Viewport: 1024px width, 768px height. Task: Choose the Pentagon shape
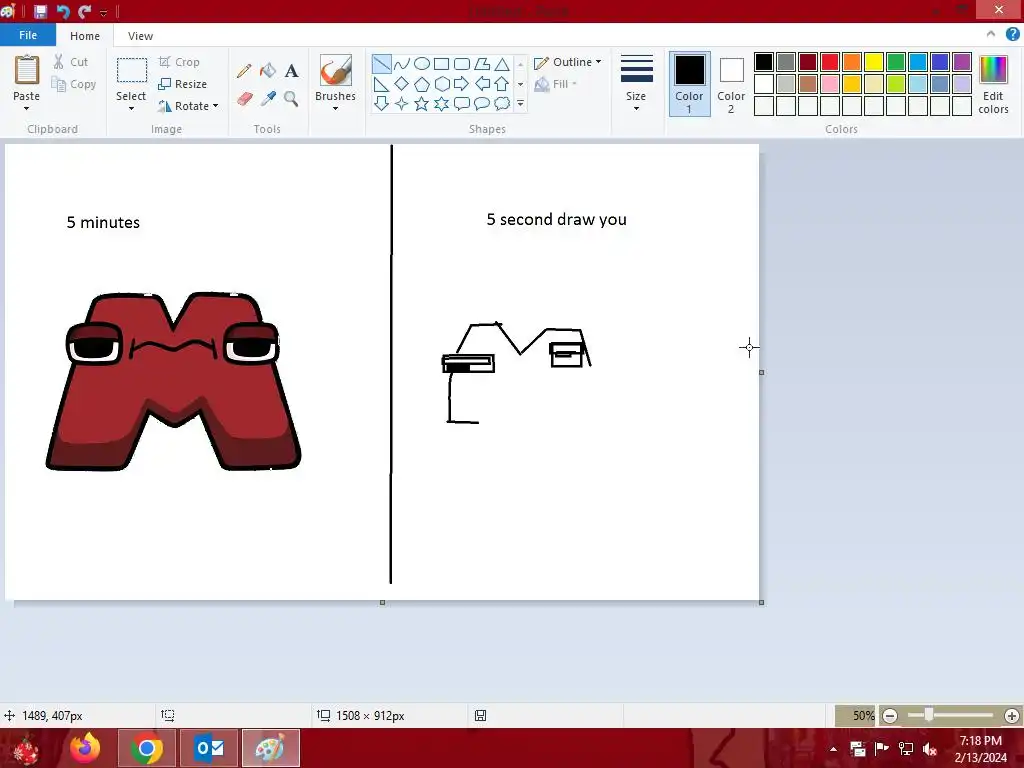pyautogui.click(x=422, y=84)
